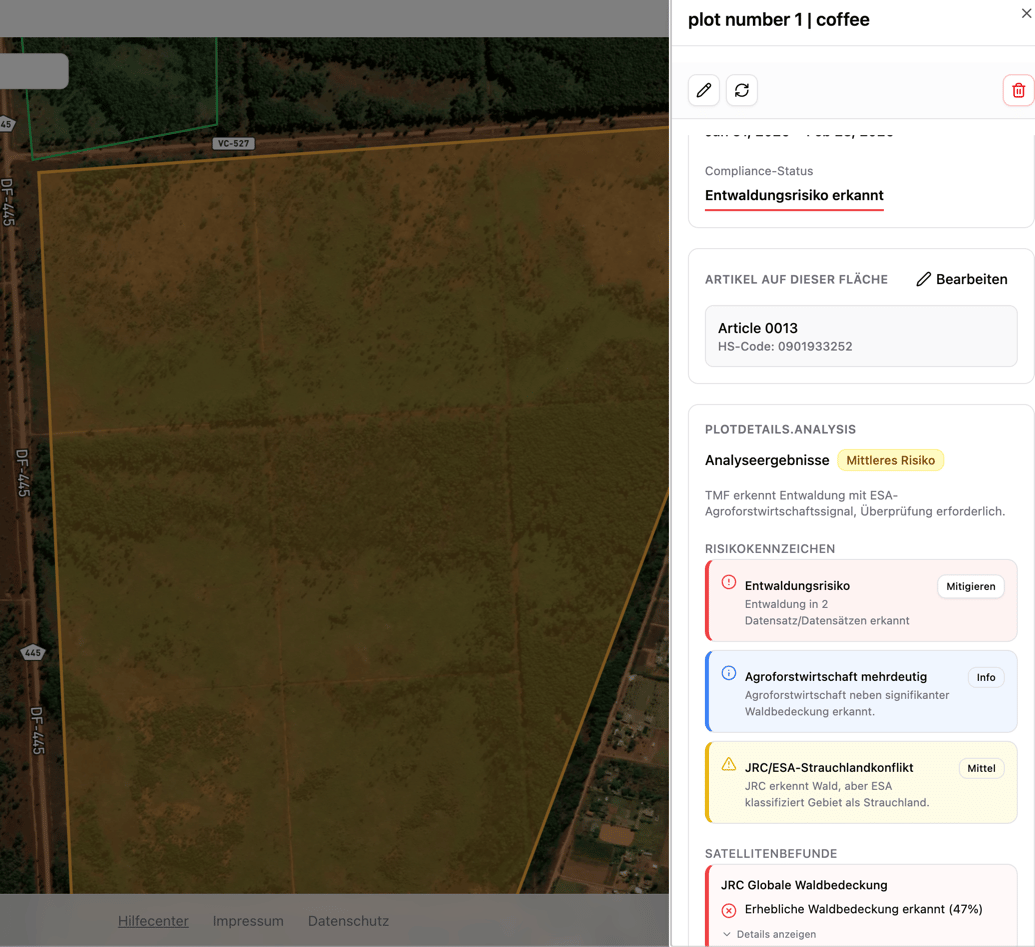The width and height of the screenshot is (1035, 947).
Task: Click the Mittleres Risiko badge
Action: (890, 460)
